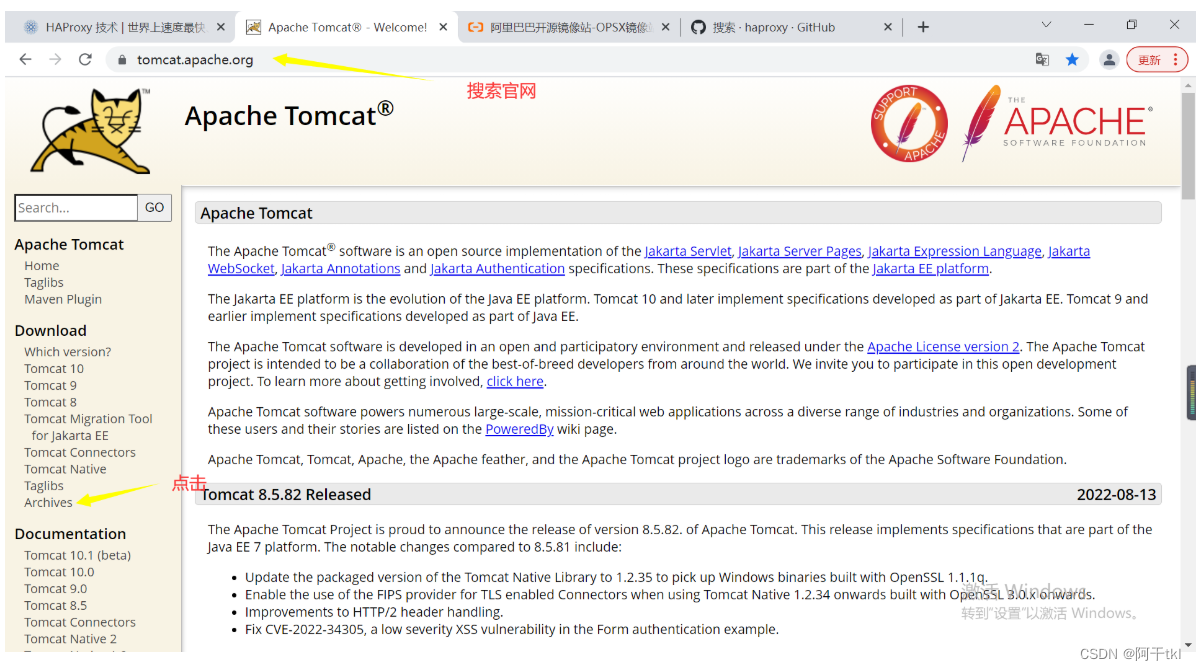Close the Alibaba mirror OPSX tab

pyautogui.click(x=665, y=27)
